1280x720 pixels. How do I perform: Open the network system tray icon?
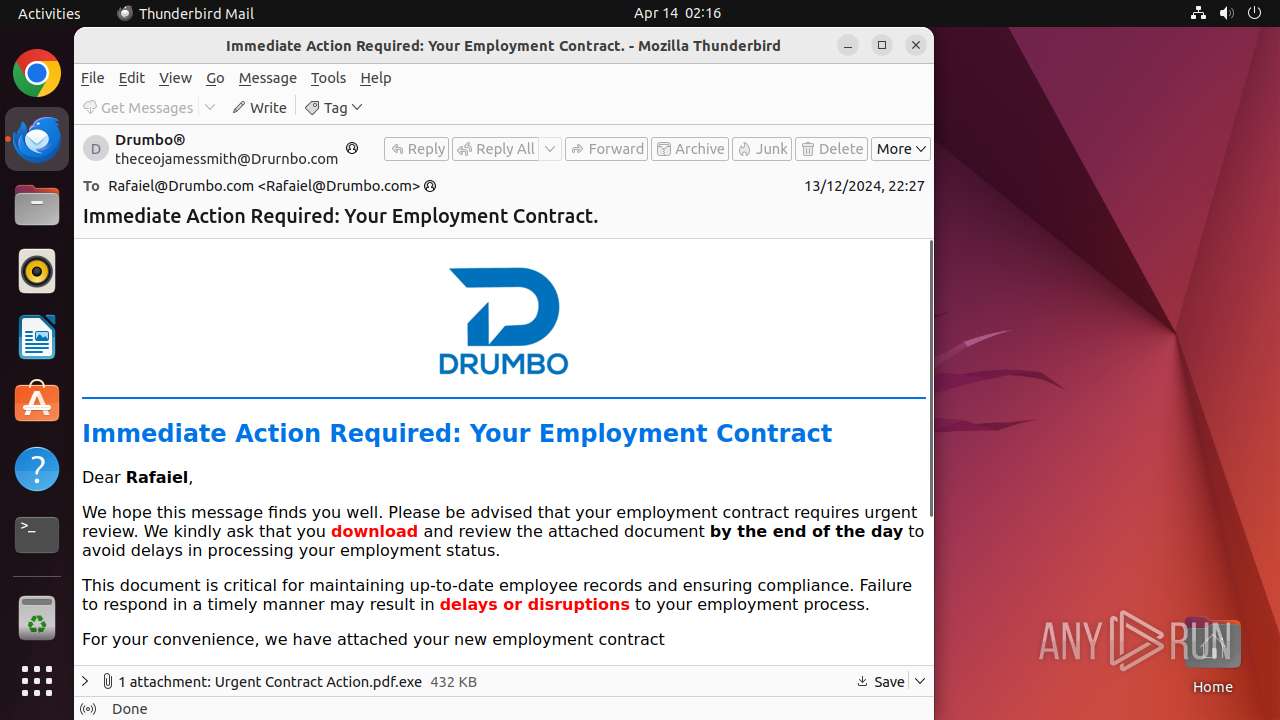(1199, 13)
